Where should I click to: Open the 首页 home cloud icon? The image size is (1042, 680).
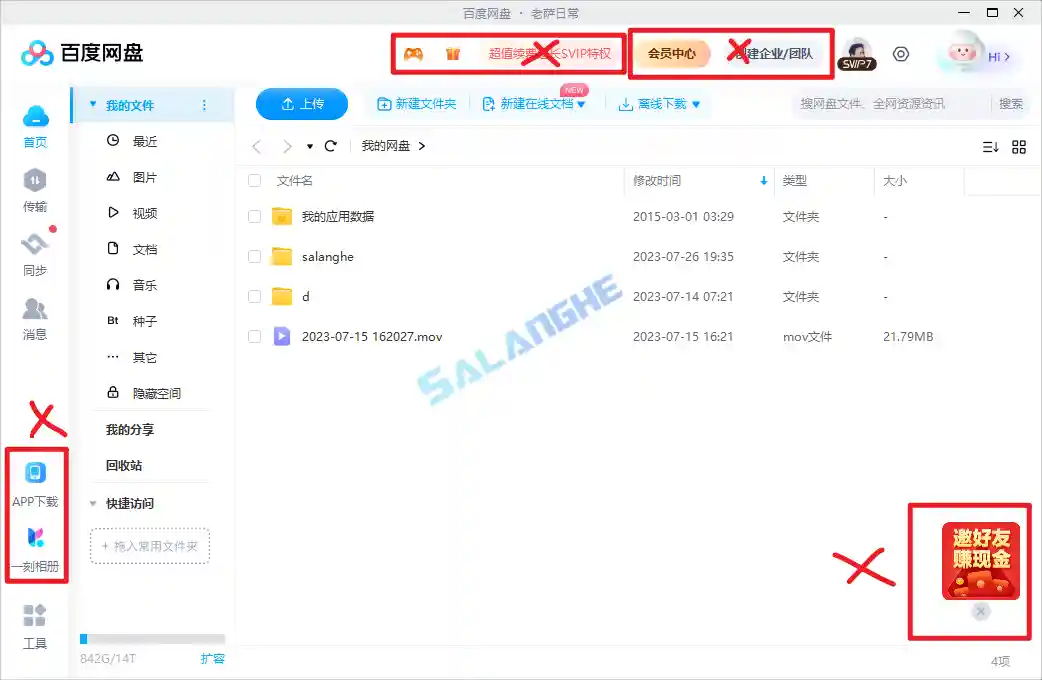(35, 126)
